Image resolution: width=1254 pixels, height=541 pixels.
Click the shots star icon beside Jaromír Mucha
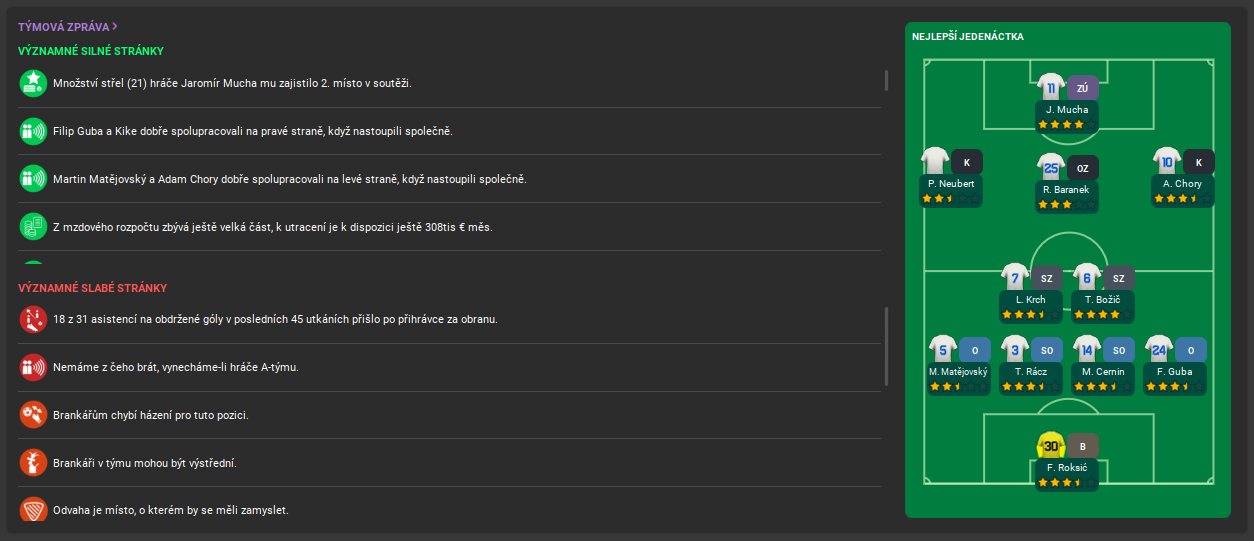point(34,83)
